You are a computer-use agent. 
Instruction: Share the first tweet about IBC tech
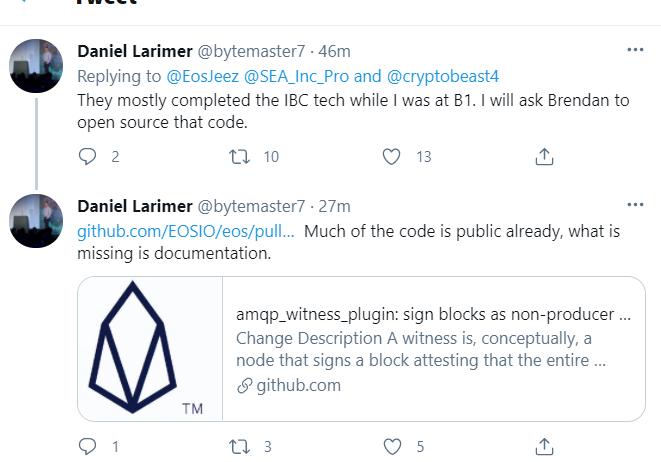pyautogui.click(x=544, y=156)
